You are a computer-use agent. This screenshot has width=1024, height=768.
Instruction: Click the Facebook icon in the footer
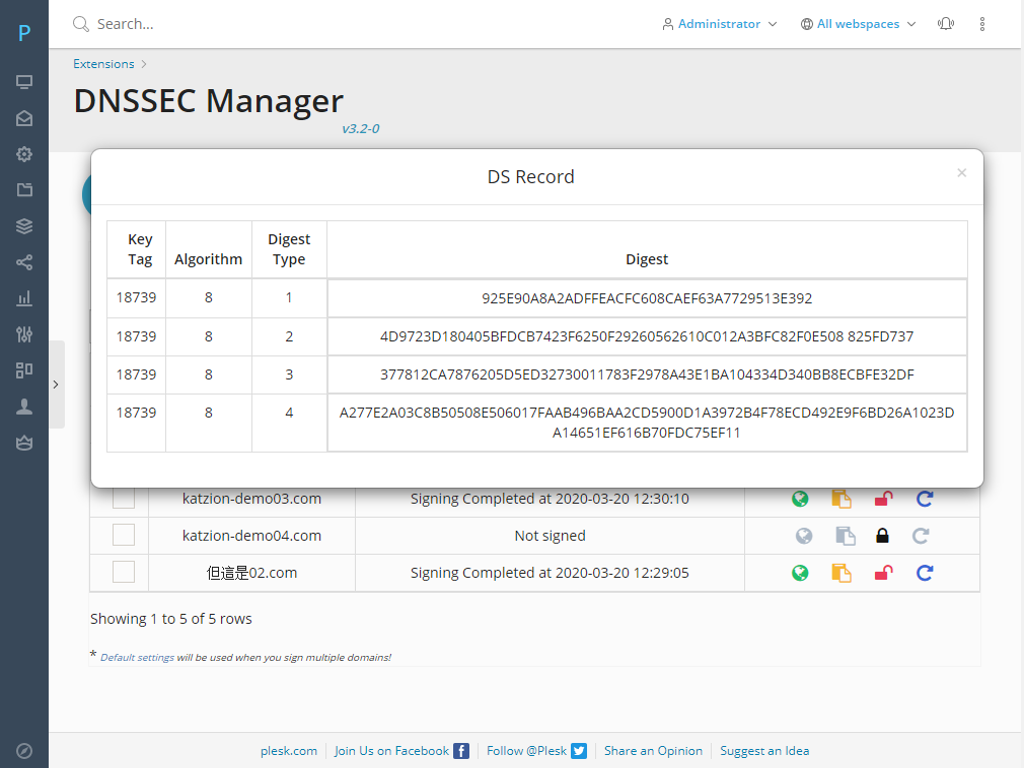[x=460, y=750]
